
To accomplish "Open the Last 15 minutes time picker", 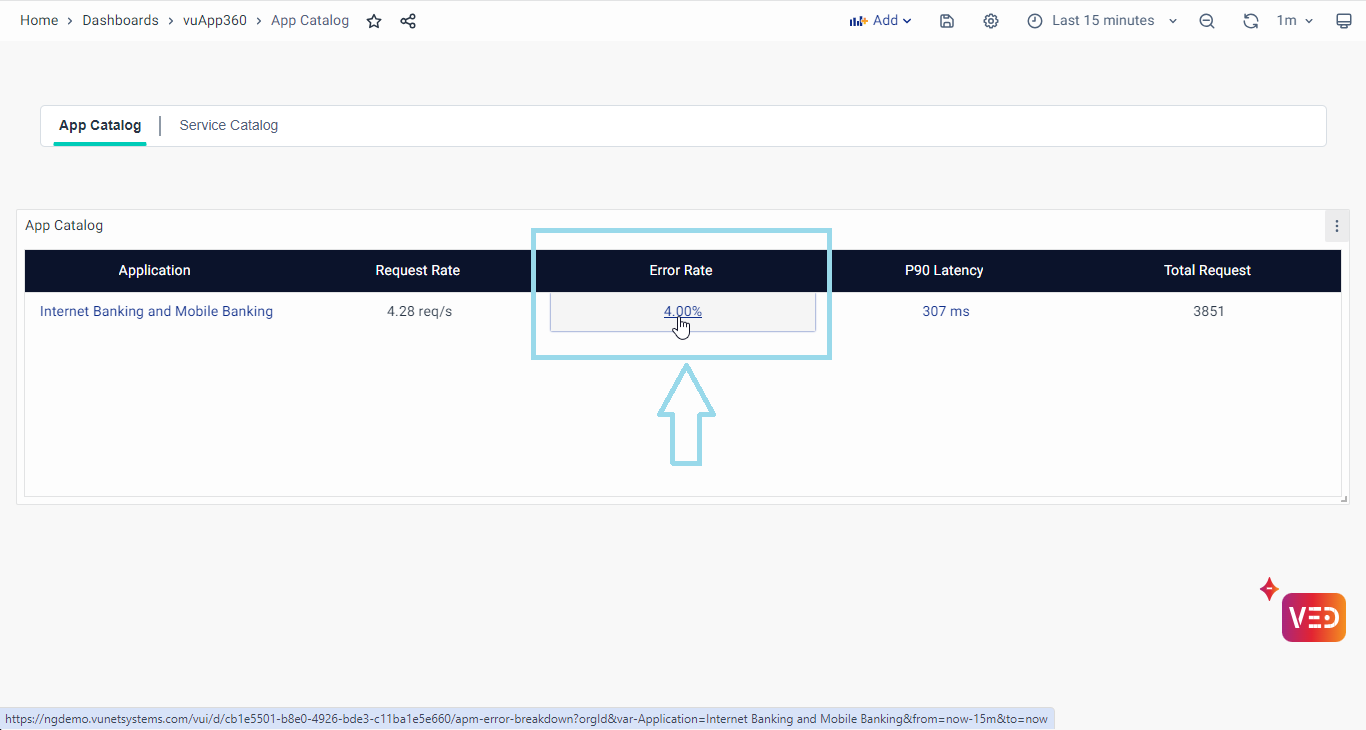I will tap(1102, 21).
